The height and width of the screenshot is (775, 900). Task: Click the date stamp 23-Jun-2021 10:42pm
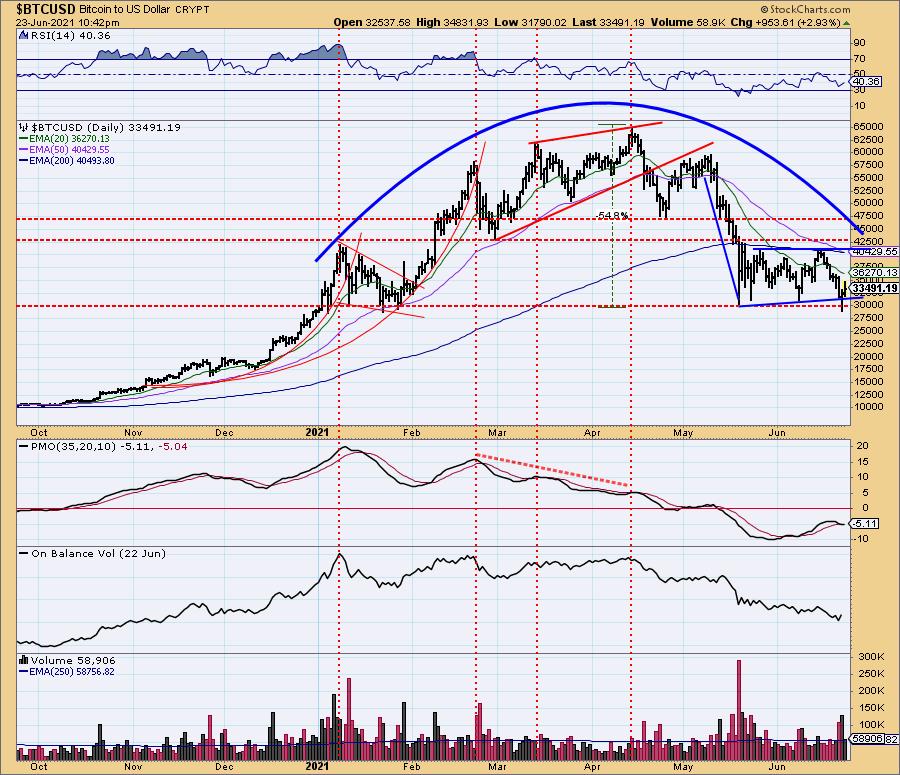68,23
